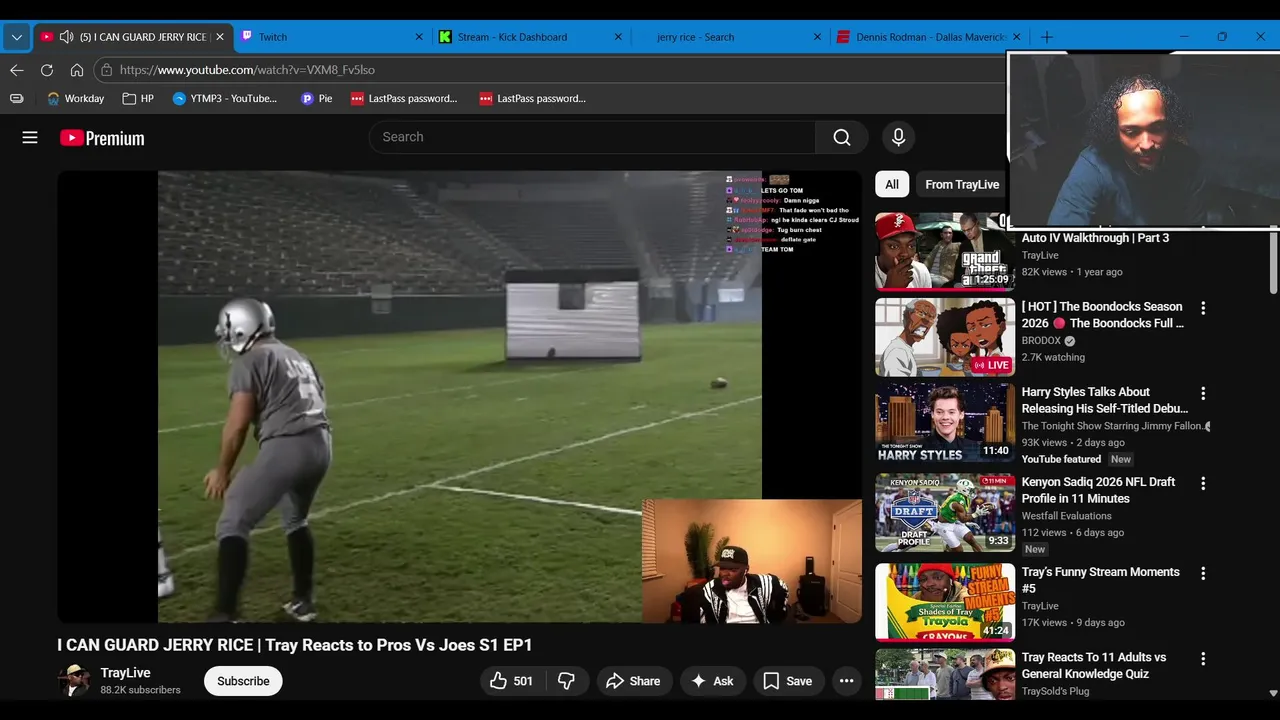The width and height of the screenshot is (1280, 720).
Task: Mute the YouTube tab audio icon
Action: pos(66,37)
